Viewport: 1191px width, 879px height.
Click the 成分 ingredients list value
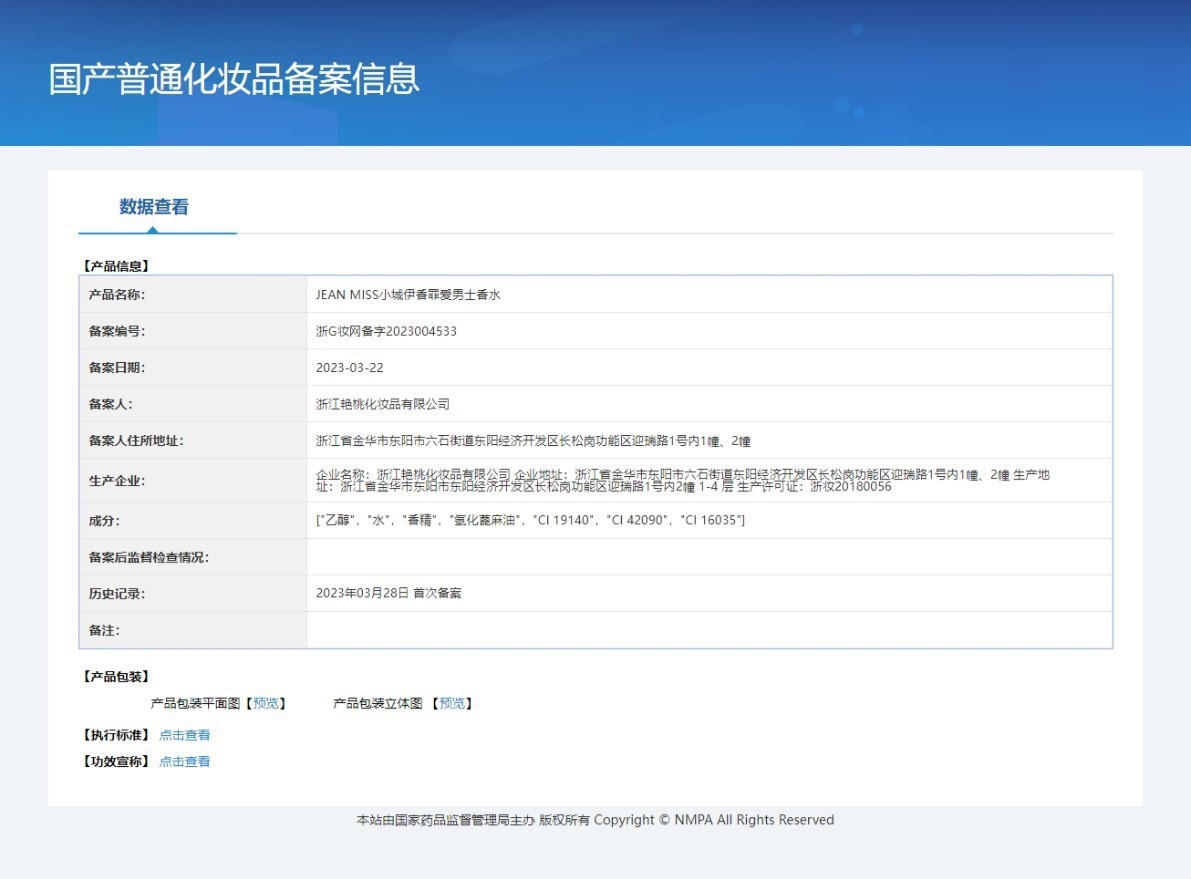530,520
